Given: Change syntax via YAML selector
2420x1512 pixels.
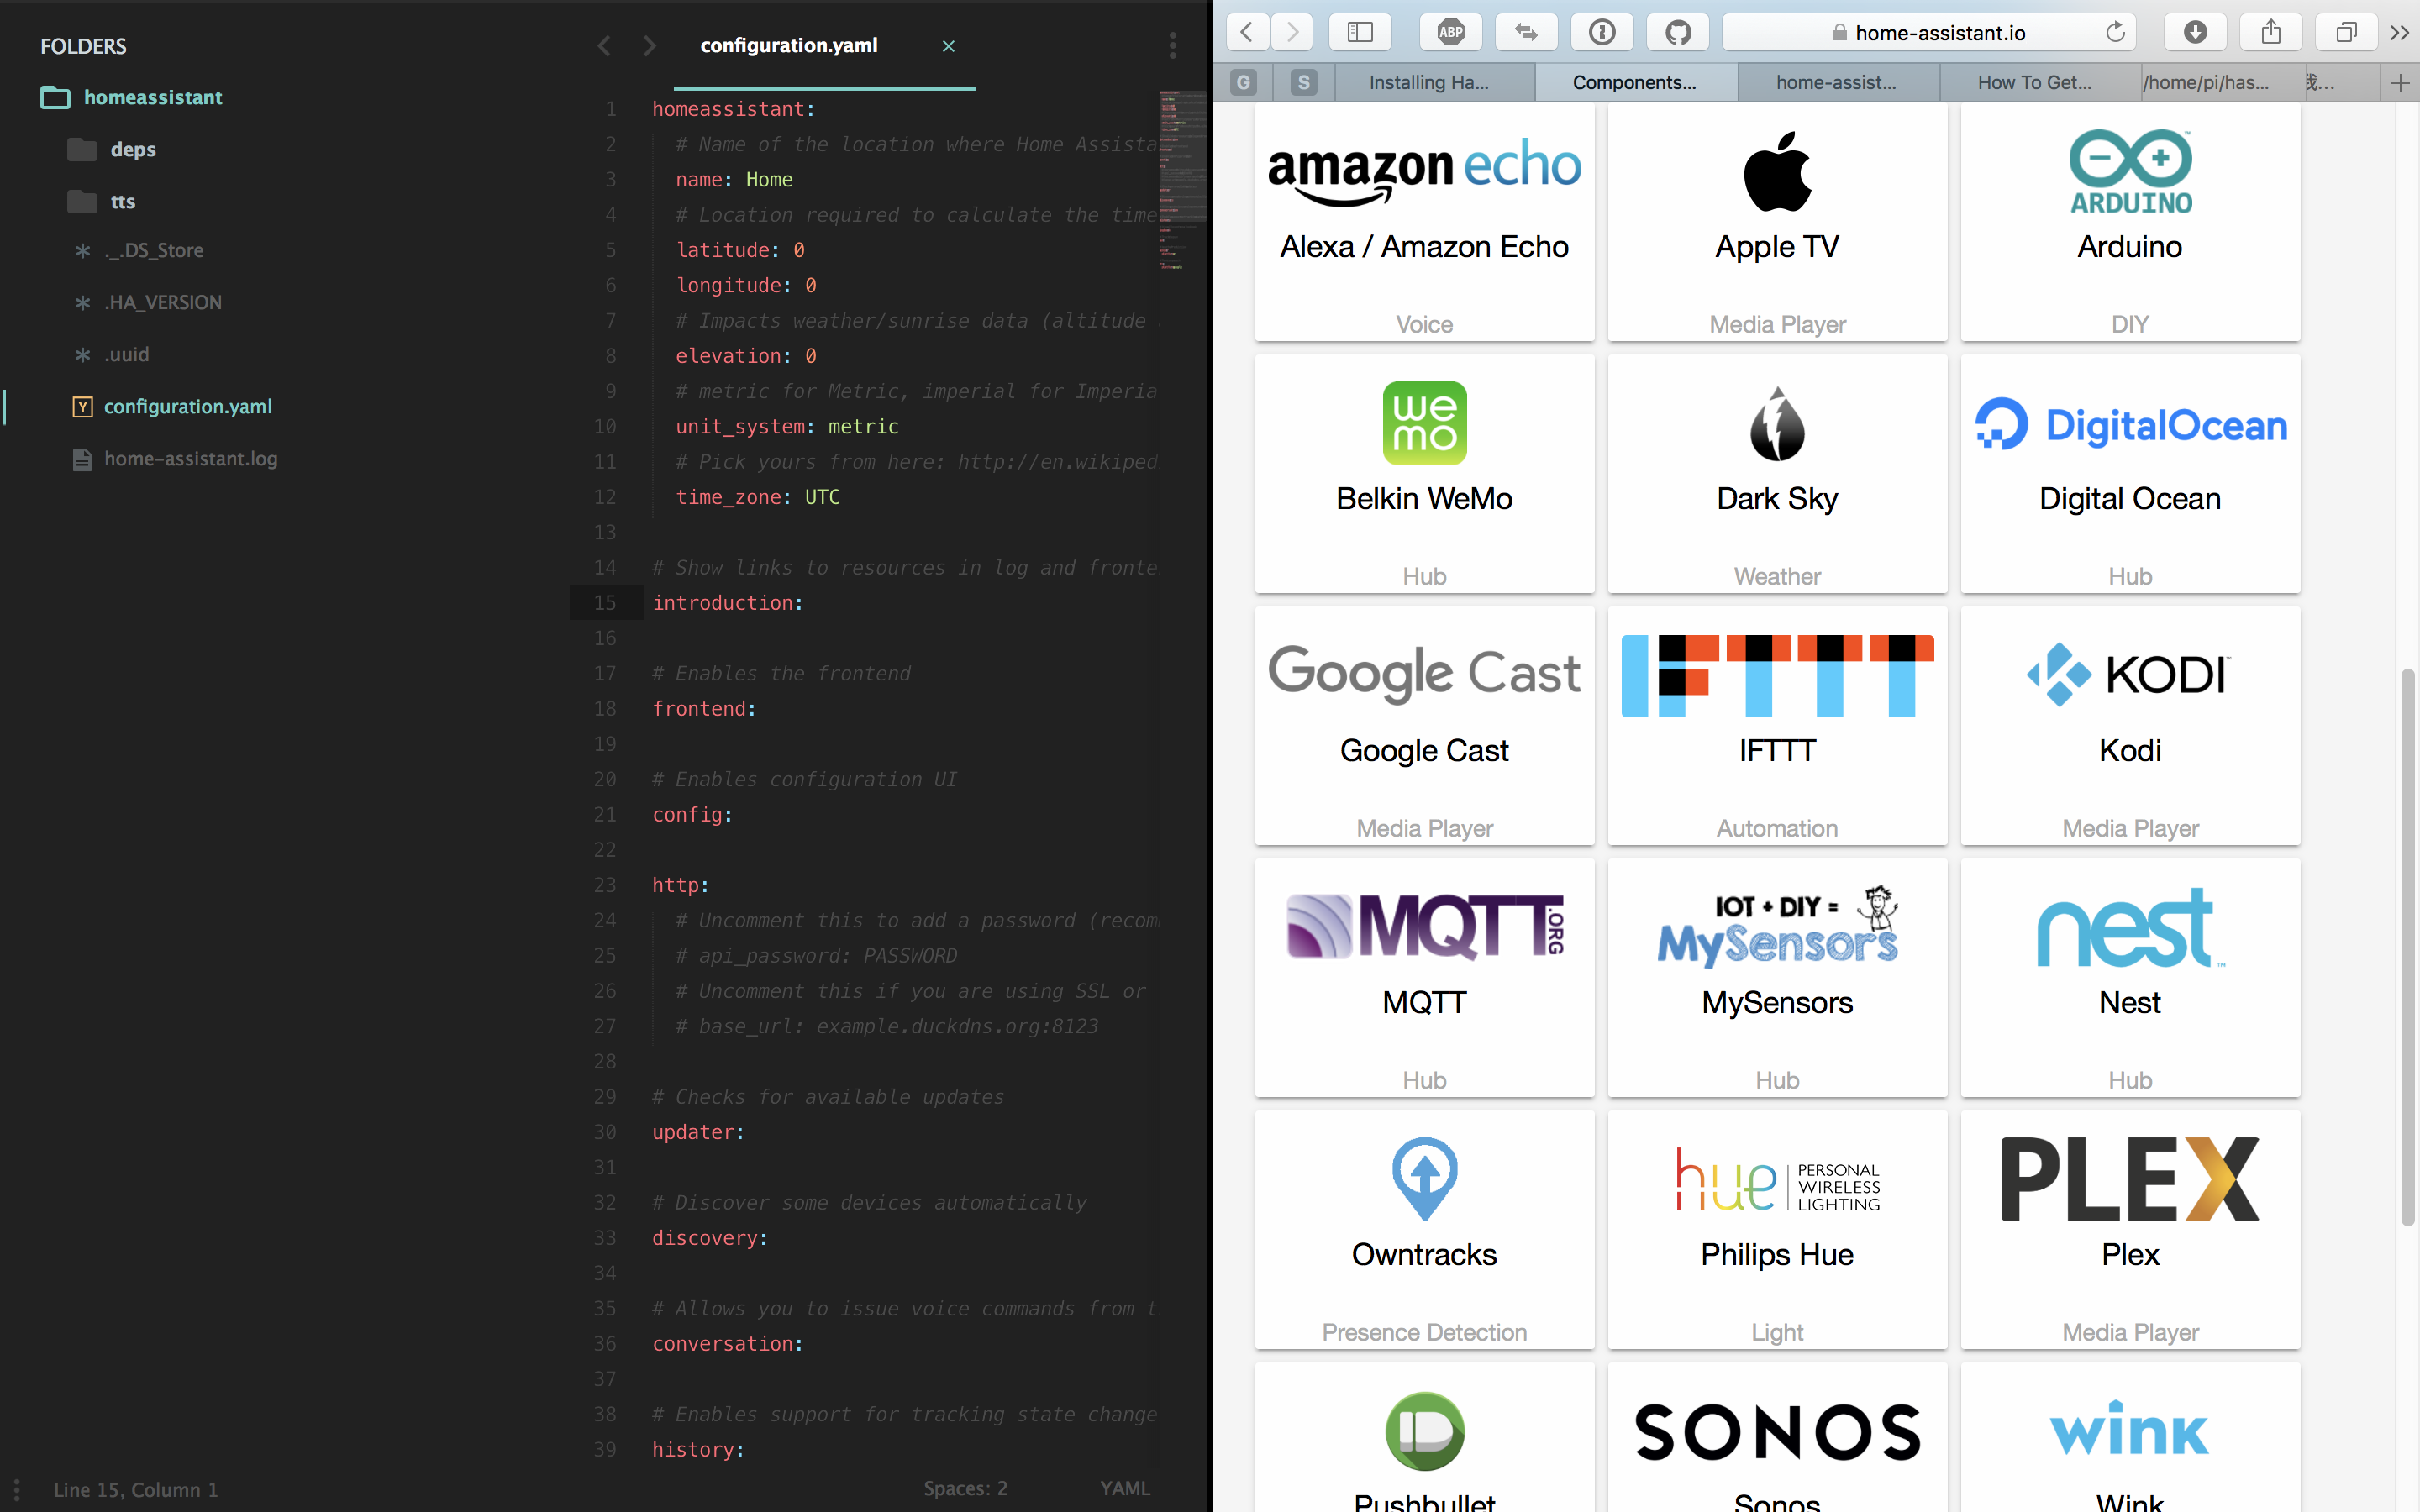Looking at the screenshot, I should click(1125, 1488).
